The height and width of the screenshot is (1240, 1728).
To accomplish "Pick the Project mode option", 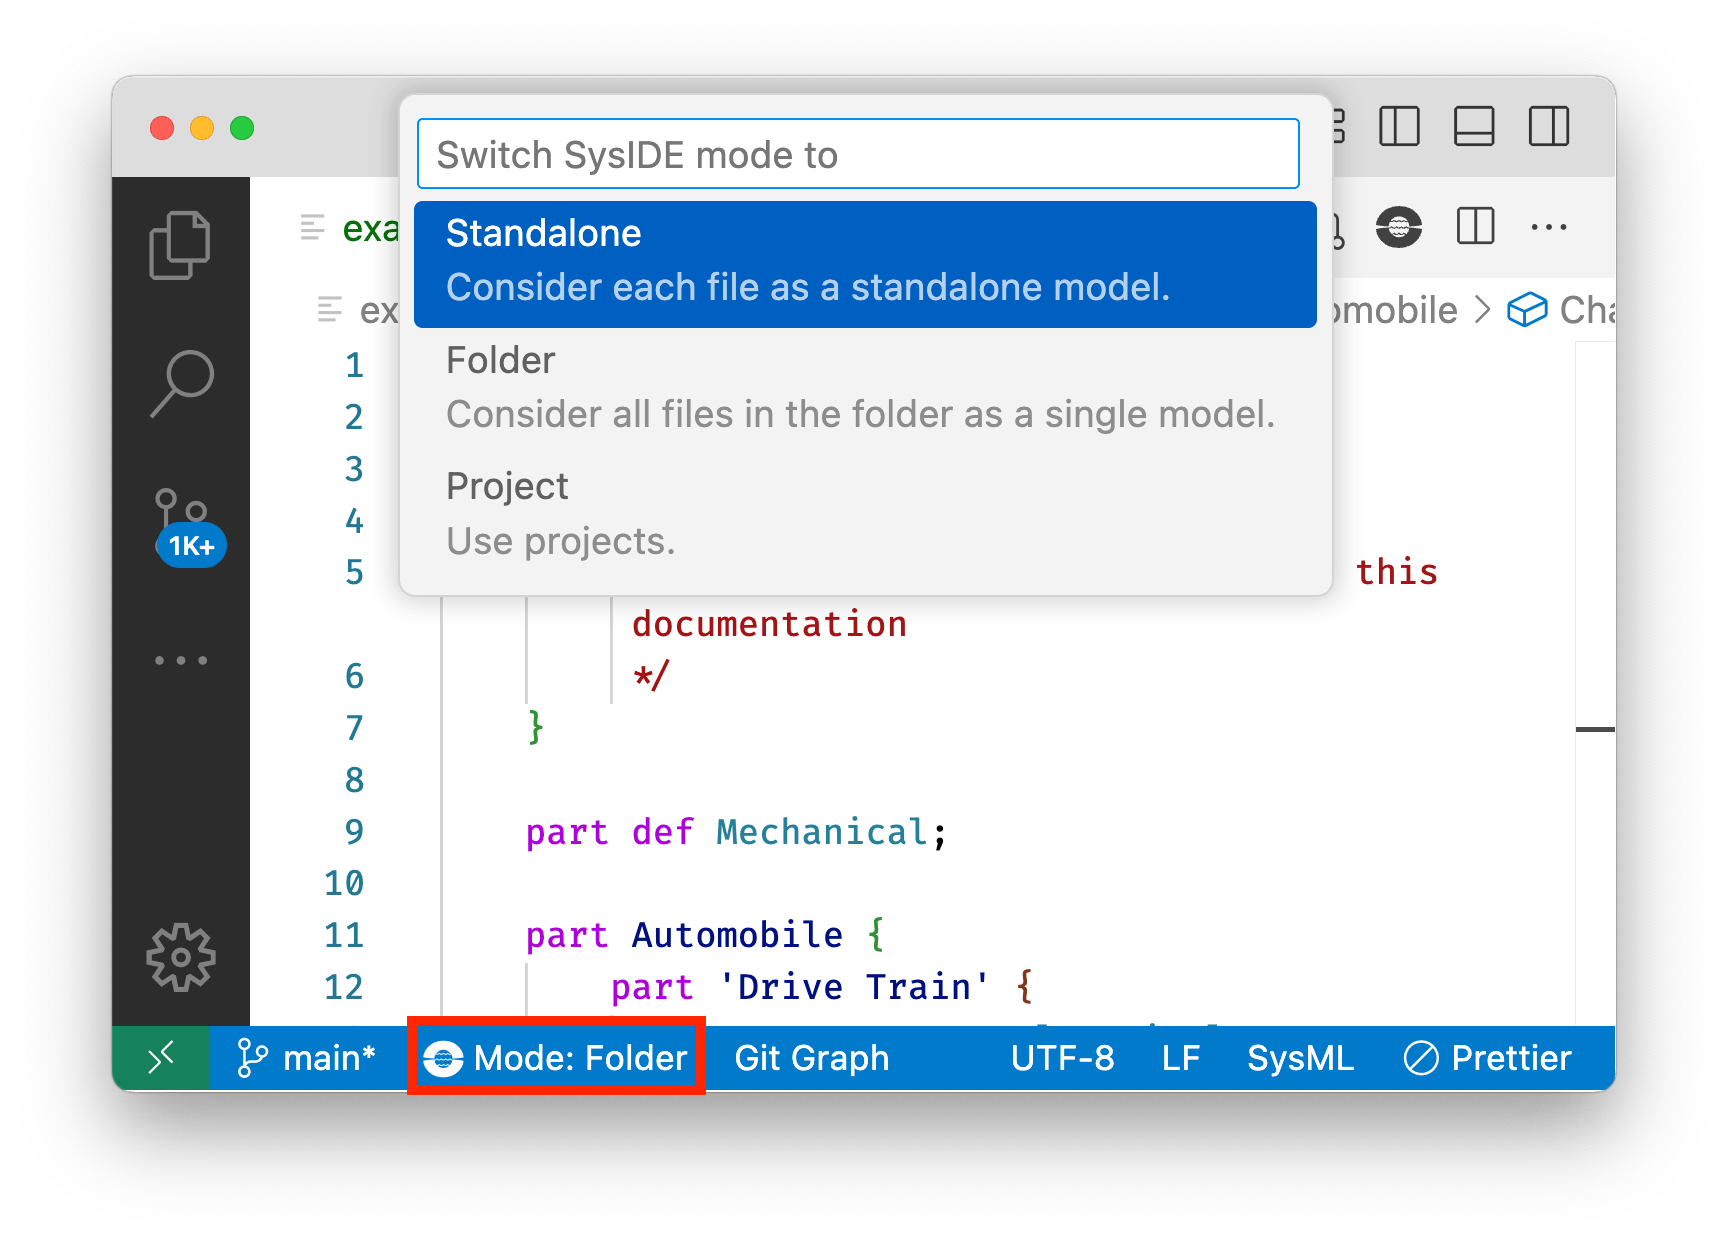I will (864, 514).
